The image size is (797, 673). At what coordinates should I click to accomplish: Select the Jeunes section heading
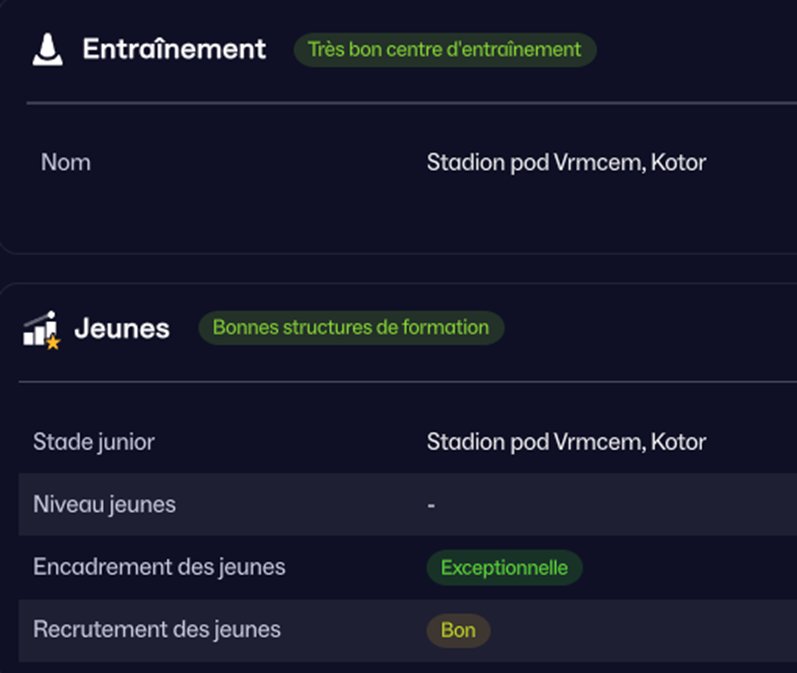[122, 328]
